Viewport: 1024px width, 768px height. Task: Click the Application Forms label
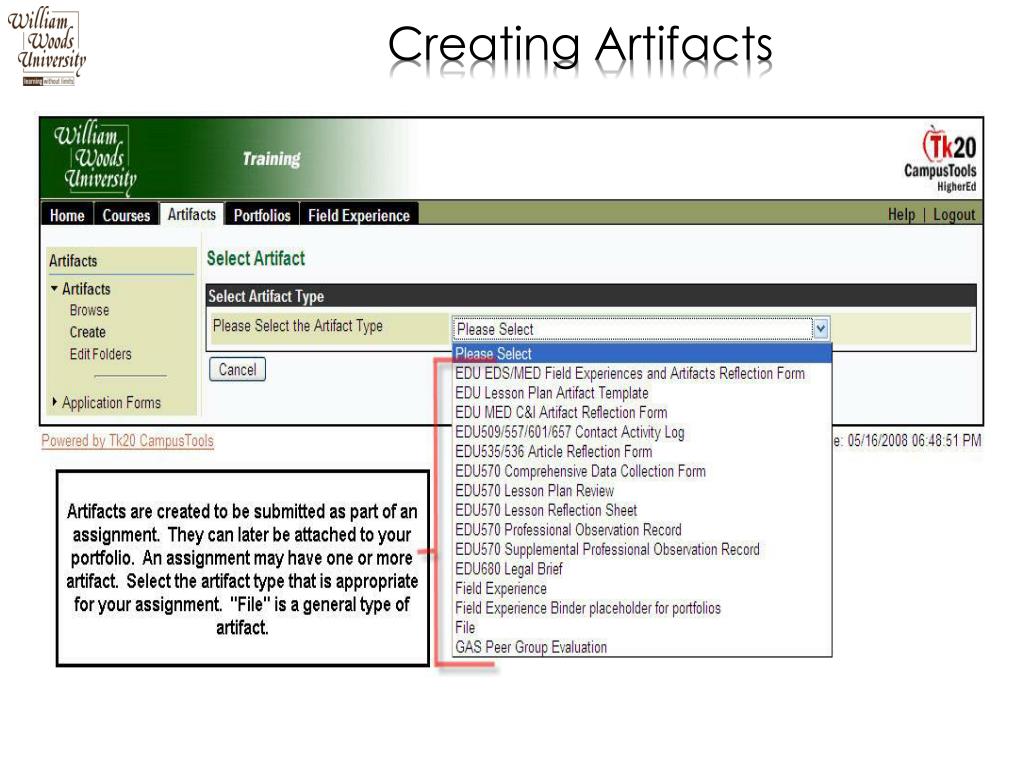[x=112, y=402]
